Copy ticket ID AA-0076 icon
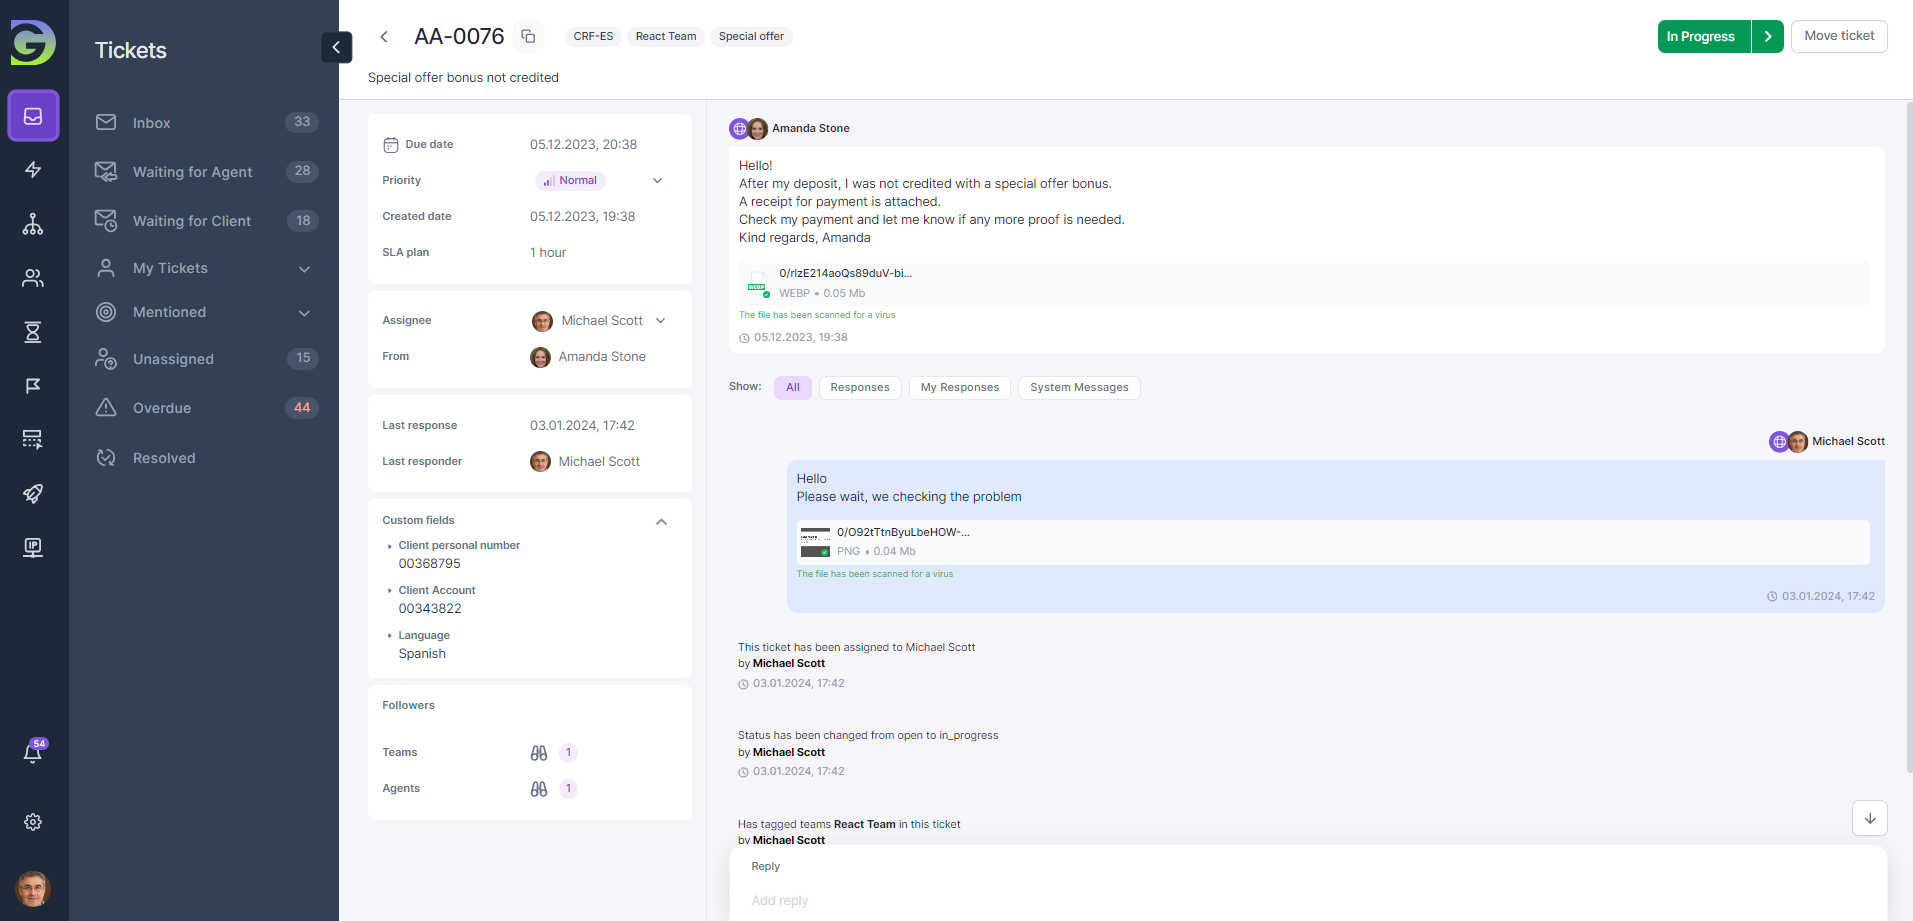This screenshot has width=1913, height=921. [x=528, y=37]
